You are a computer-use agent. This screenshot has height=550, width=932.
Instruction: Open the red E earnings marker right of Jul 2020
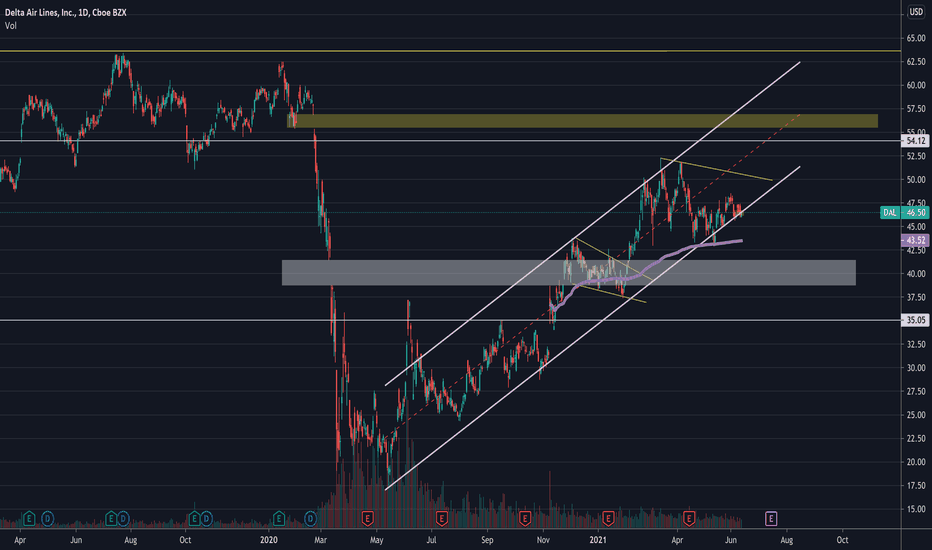(x=442, y=518)
